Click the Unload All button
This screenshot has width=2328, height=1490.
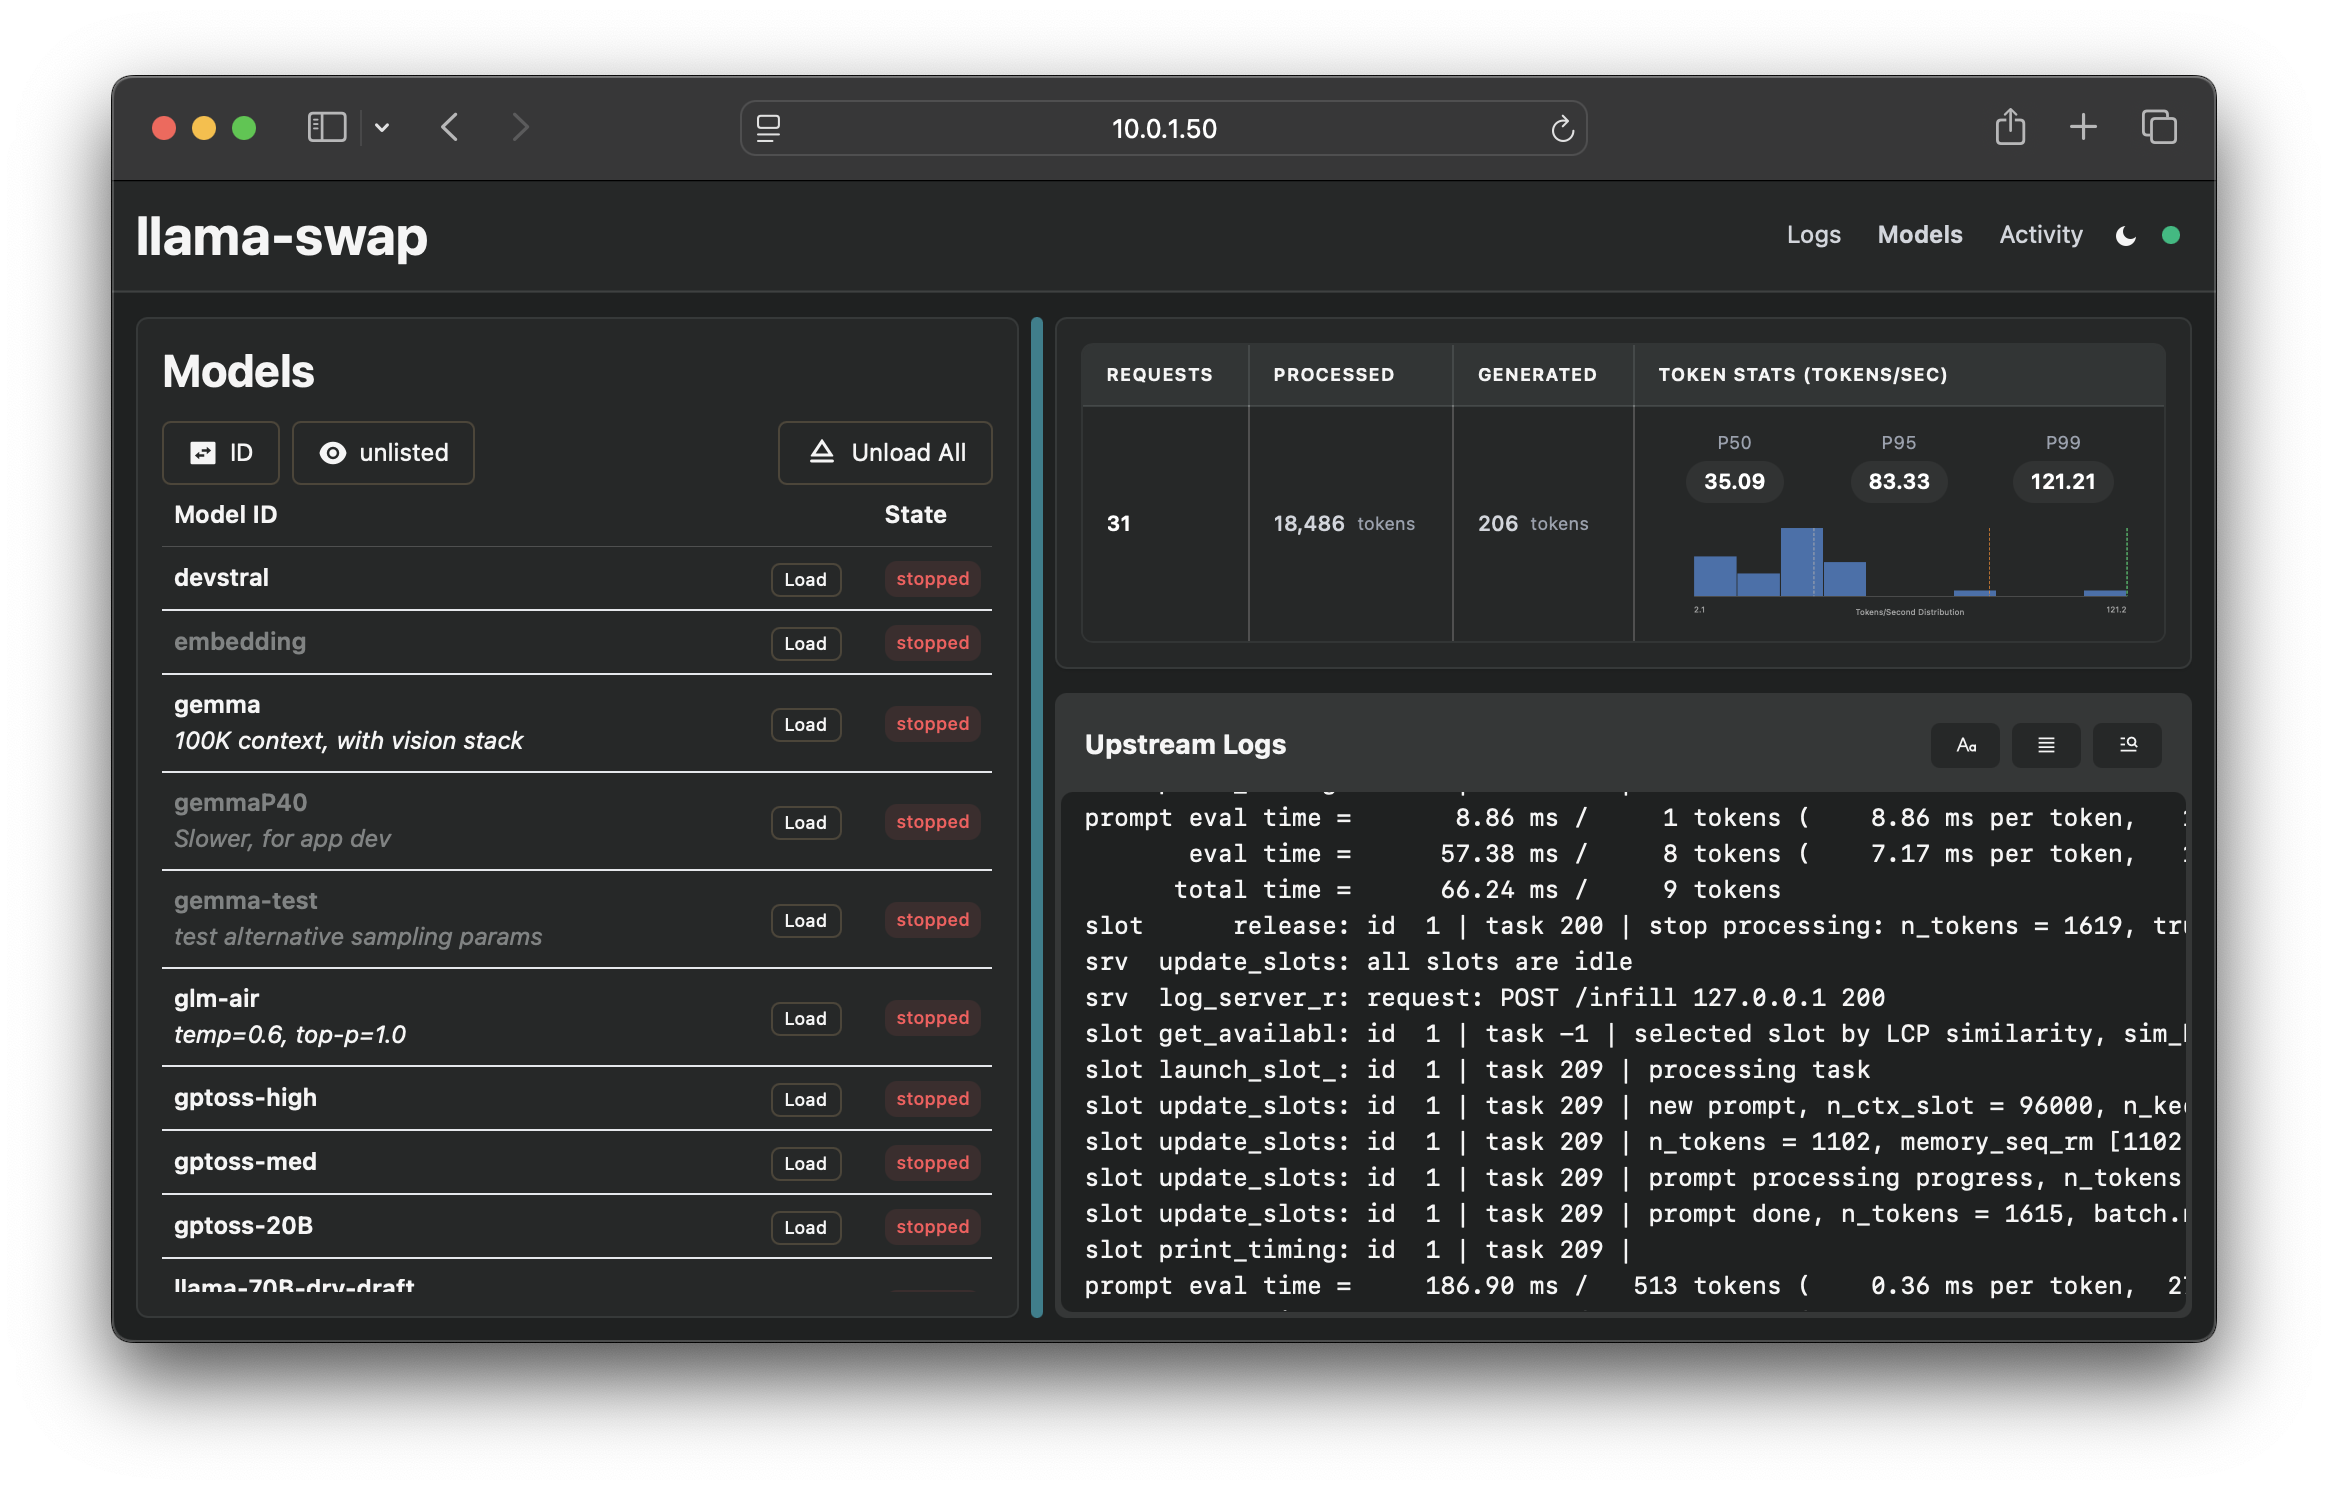(x=885, y=453)
